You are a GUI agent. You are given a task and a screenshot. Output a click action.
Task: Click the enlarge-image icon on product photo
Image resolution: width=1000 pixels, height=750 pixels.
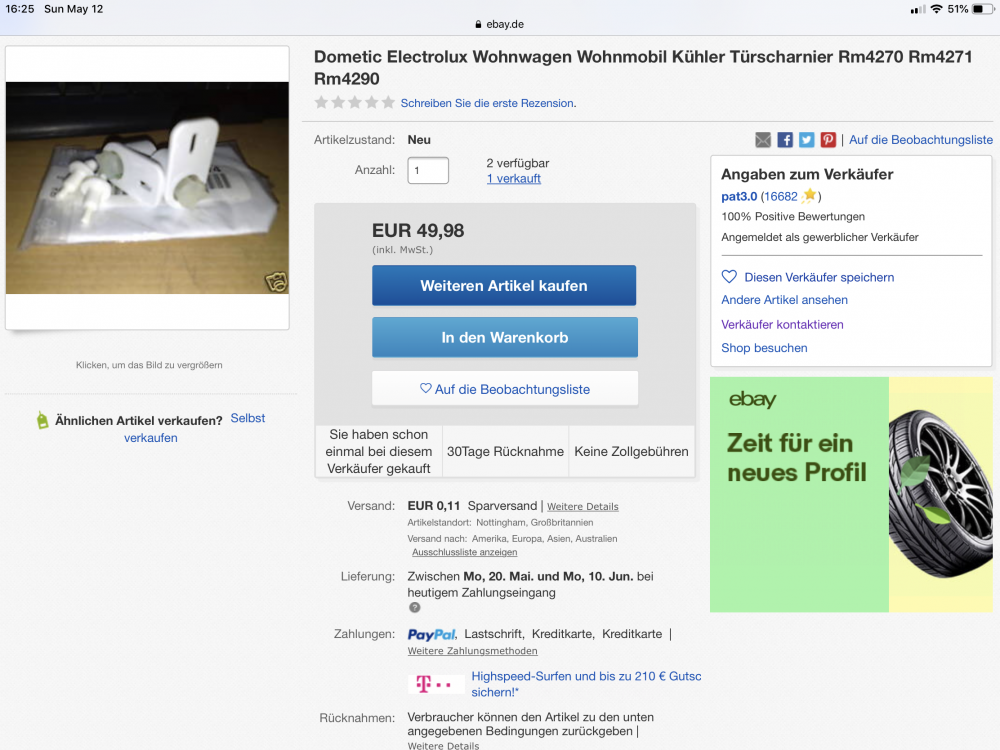pyautogui.click(x=277, y=281)
